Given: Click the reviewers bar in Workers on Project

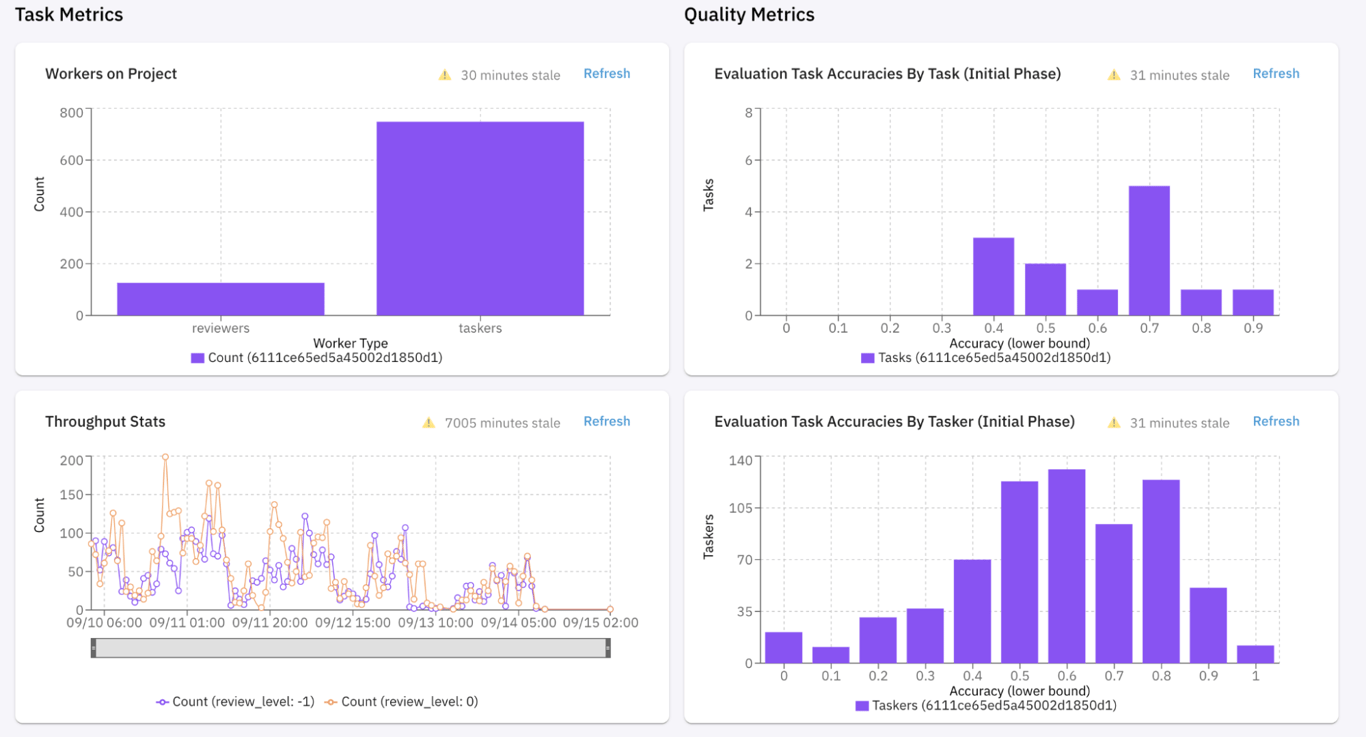Looking at the screenshot, I should tap(220, 299).
